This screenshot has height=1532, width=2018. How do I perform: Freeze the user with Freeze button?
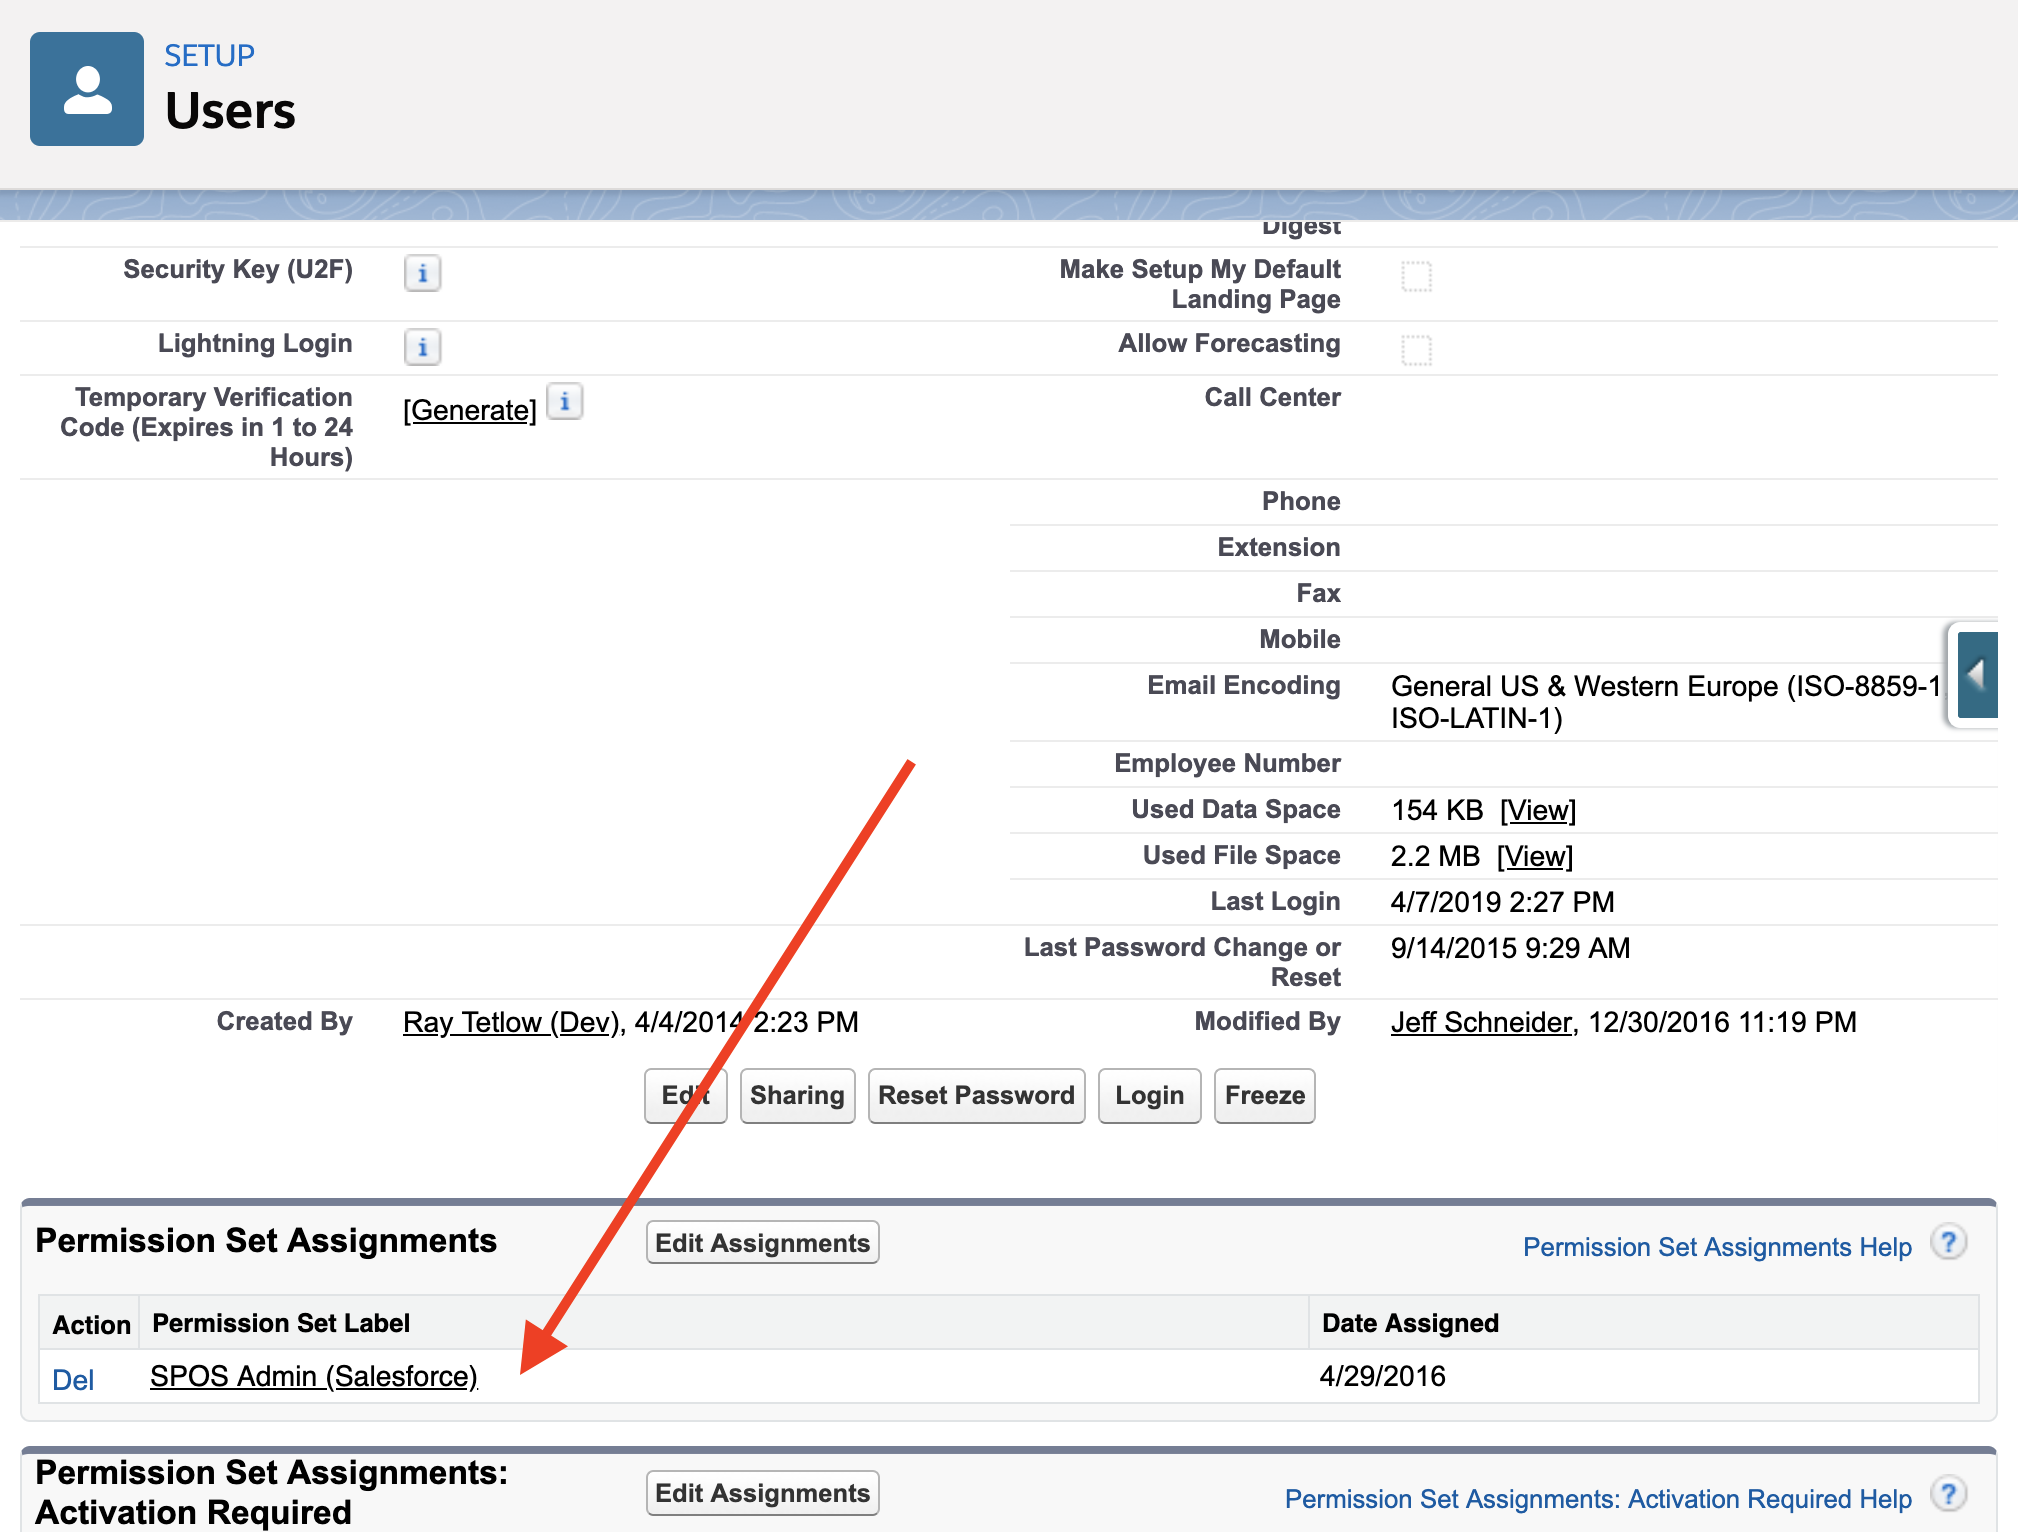[1264, 1096]
